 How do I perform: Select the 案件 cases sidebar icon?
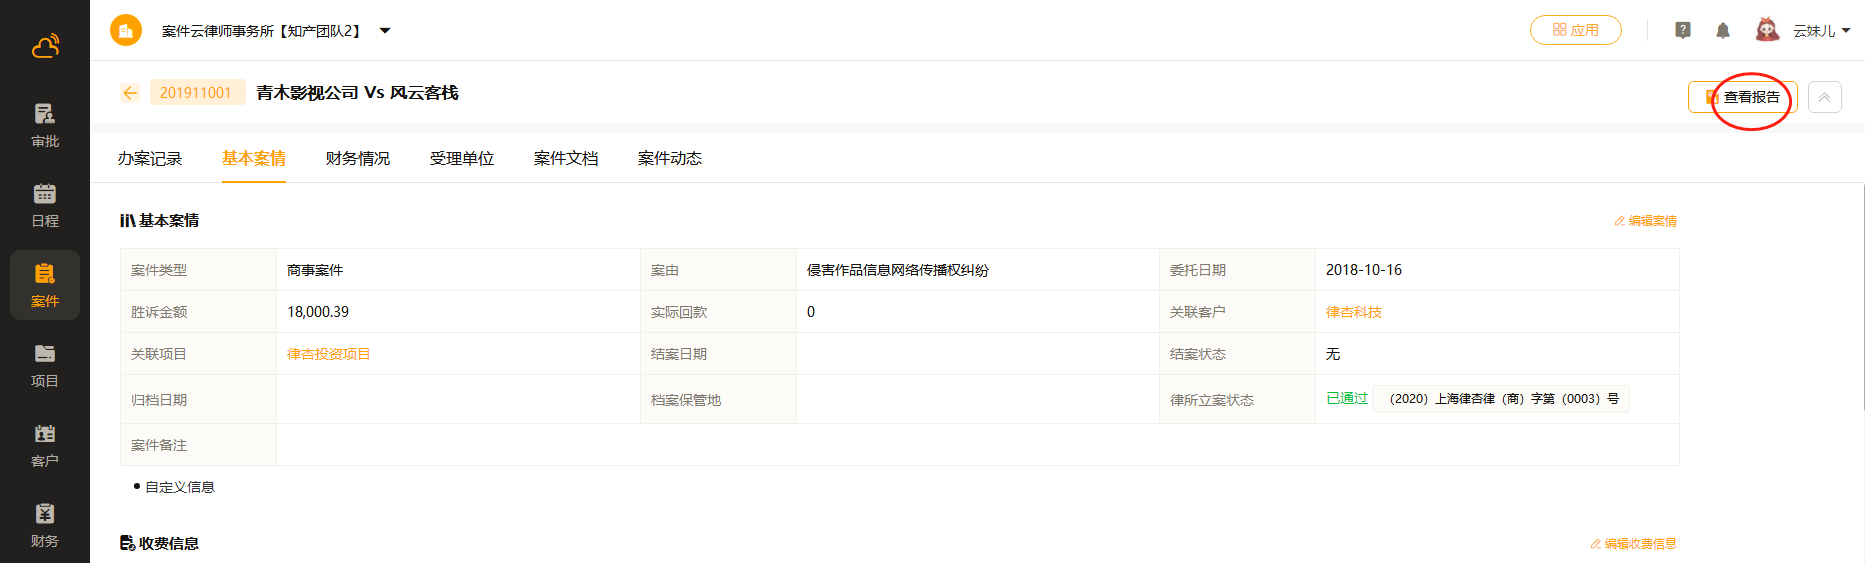(x=45, y=285)
